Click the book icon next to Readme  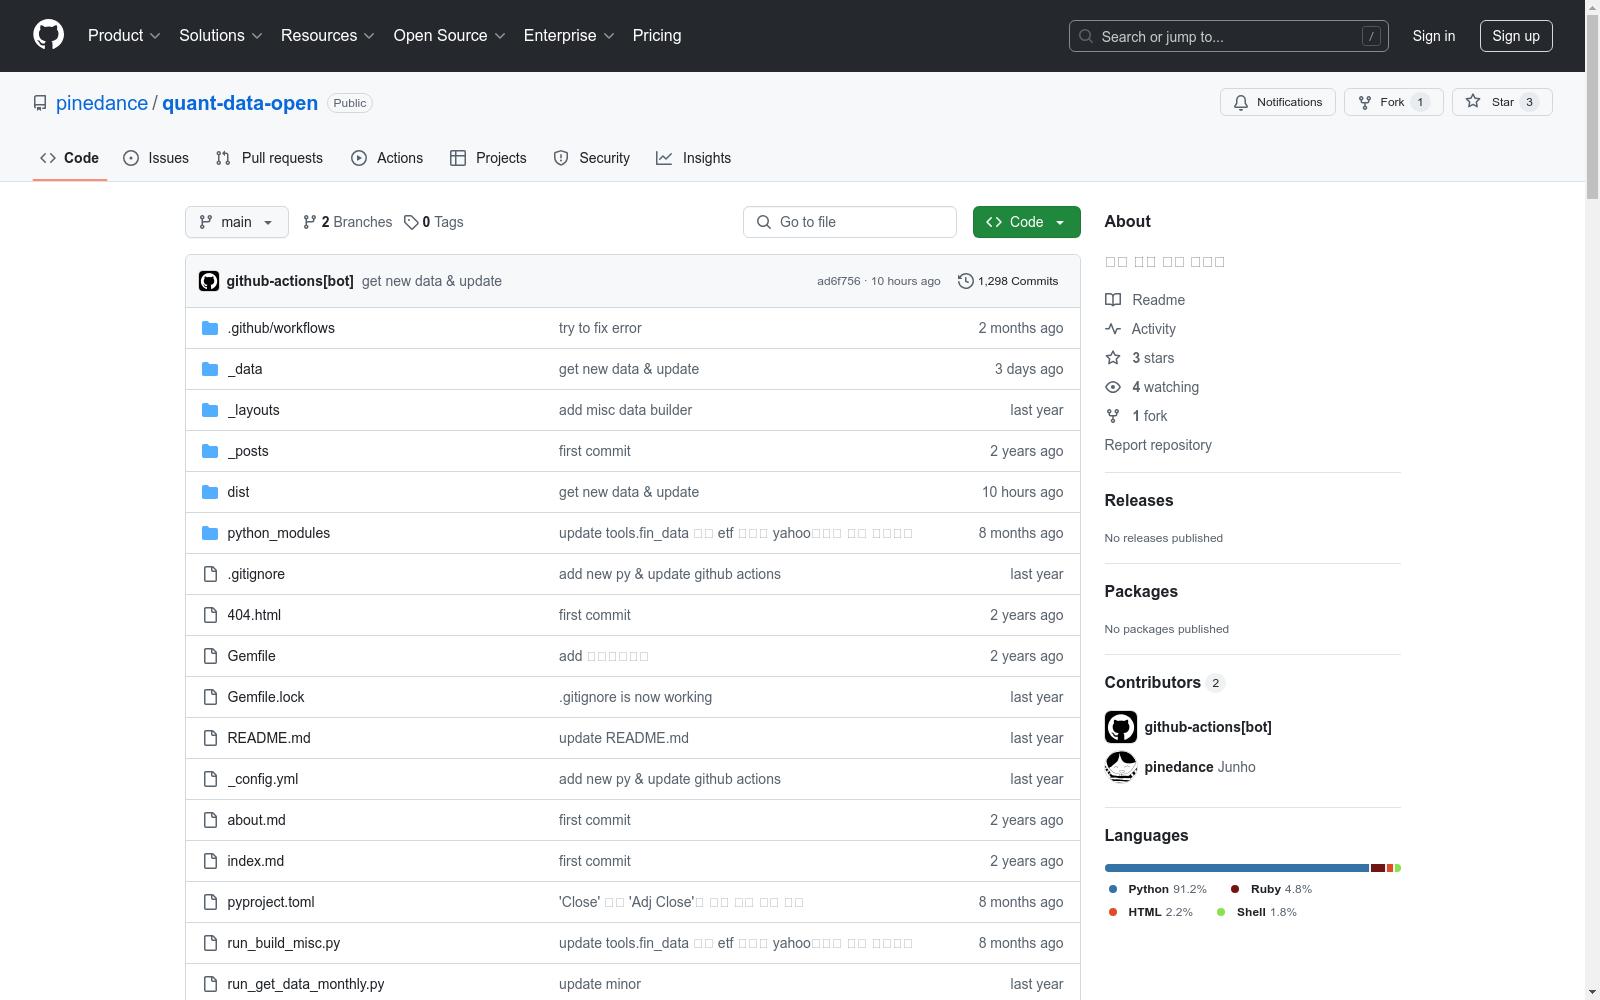1113,300
